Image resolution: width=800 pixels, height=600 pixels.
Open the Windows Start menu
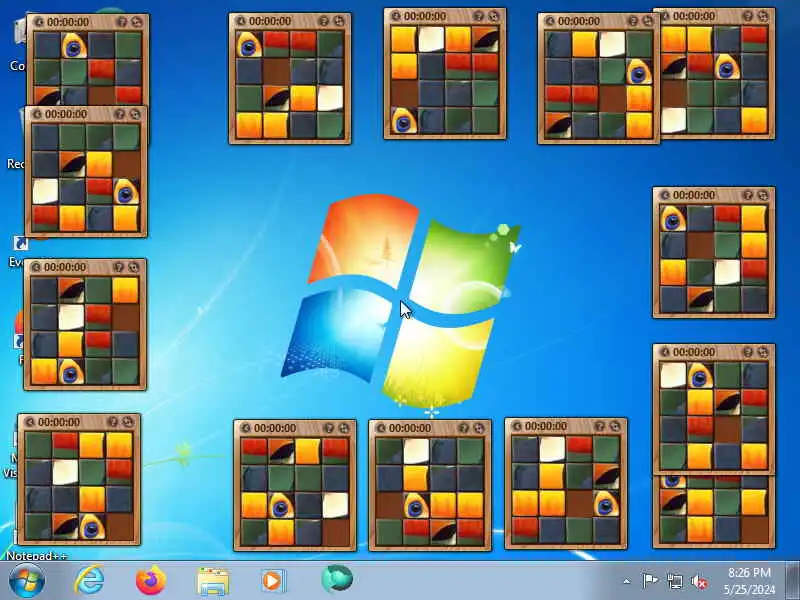tap(27, 581)
